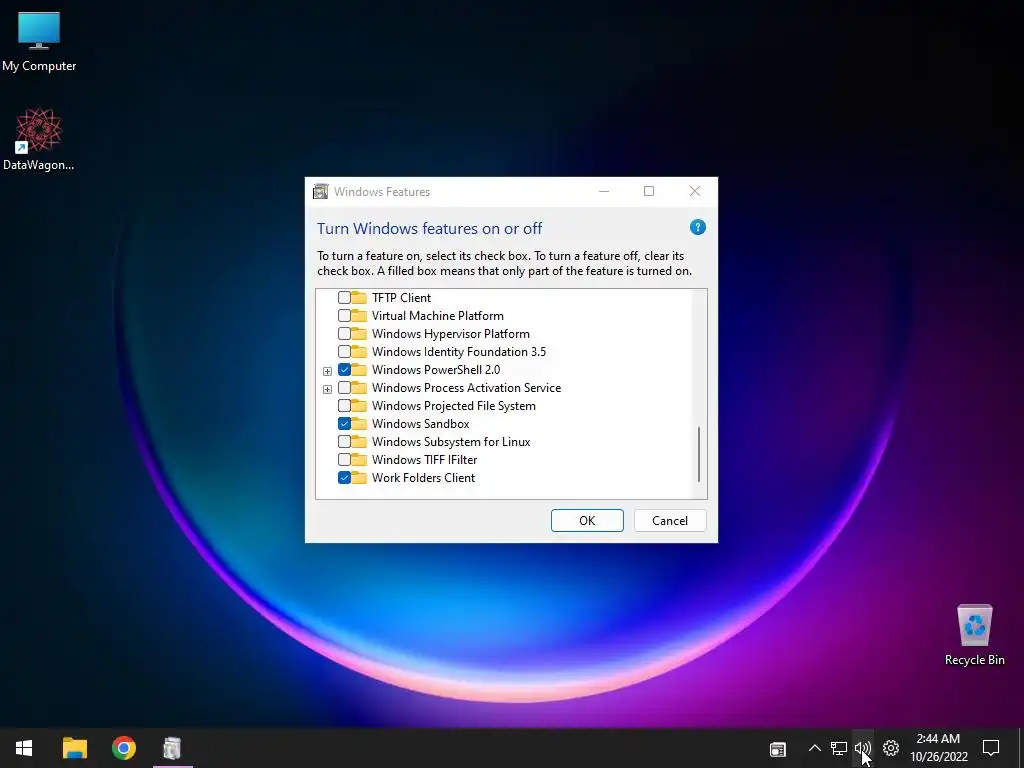Expand Windows Process Activation Service node
The image size is (1024, 768).
click(328, 389)
